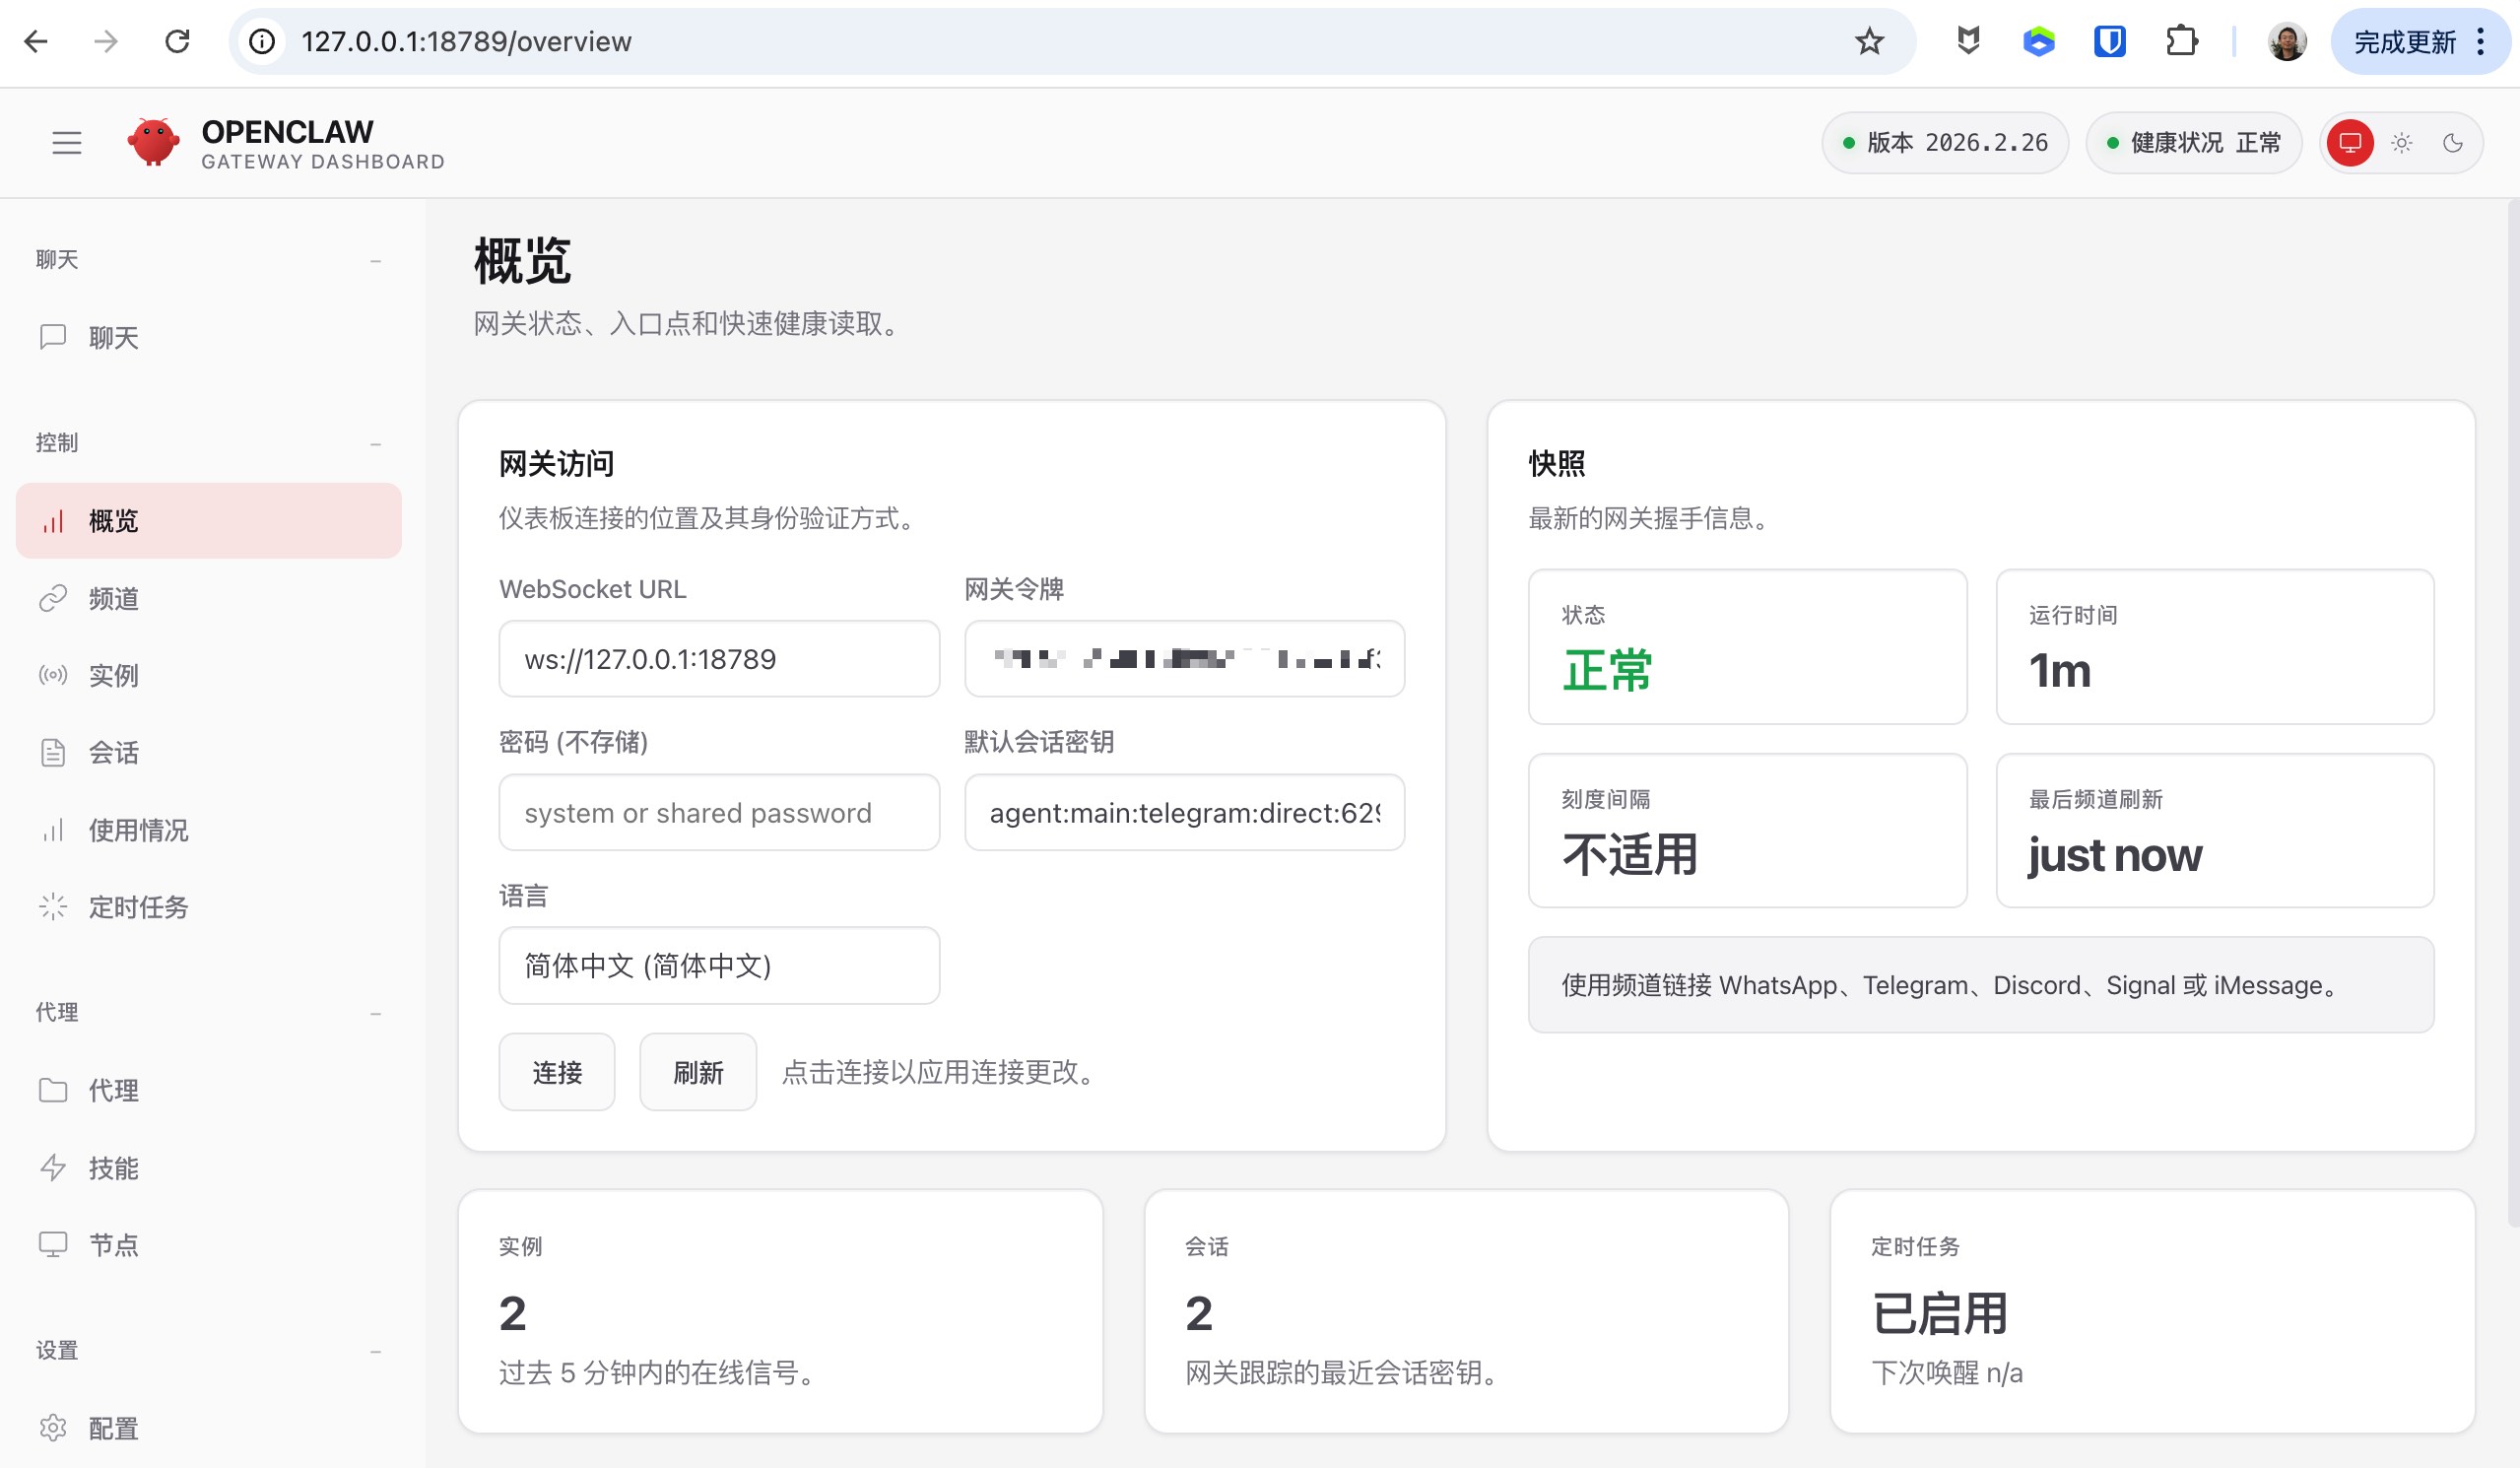Collapse the 控制 sidebar section

coord(375,444)
